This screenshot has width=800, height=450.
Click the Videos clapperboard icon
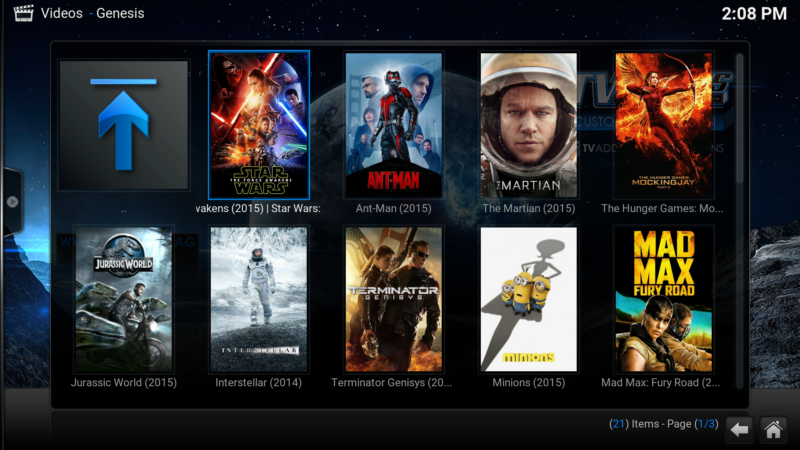23,13
